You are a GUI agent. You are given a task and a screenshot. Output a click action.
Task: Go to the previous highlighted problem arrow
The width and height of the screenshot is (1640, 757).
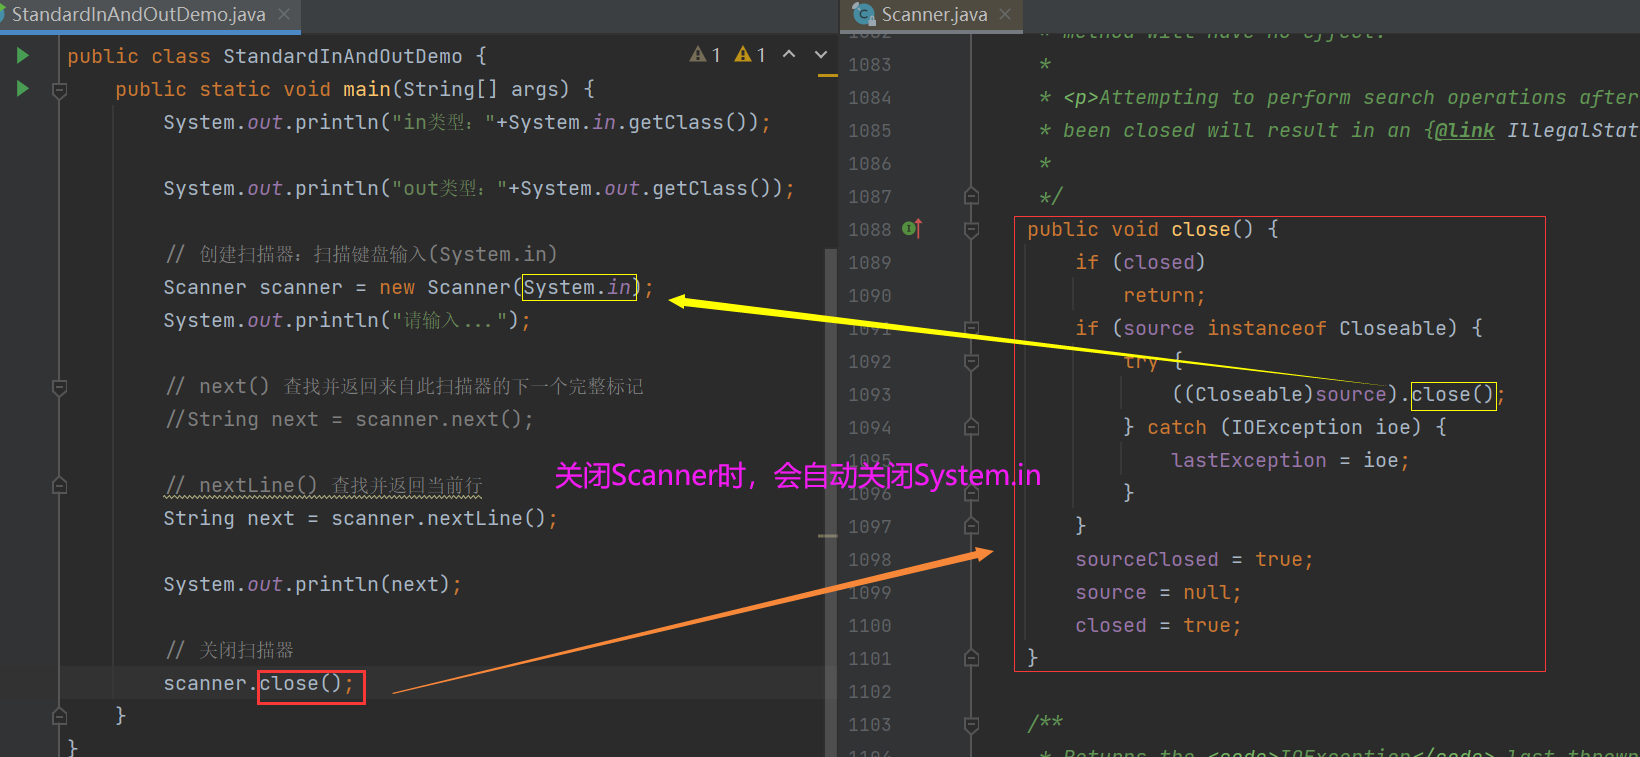789,55
